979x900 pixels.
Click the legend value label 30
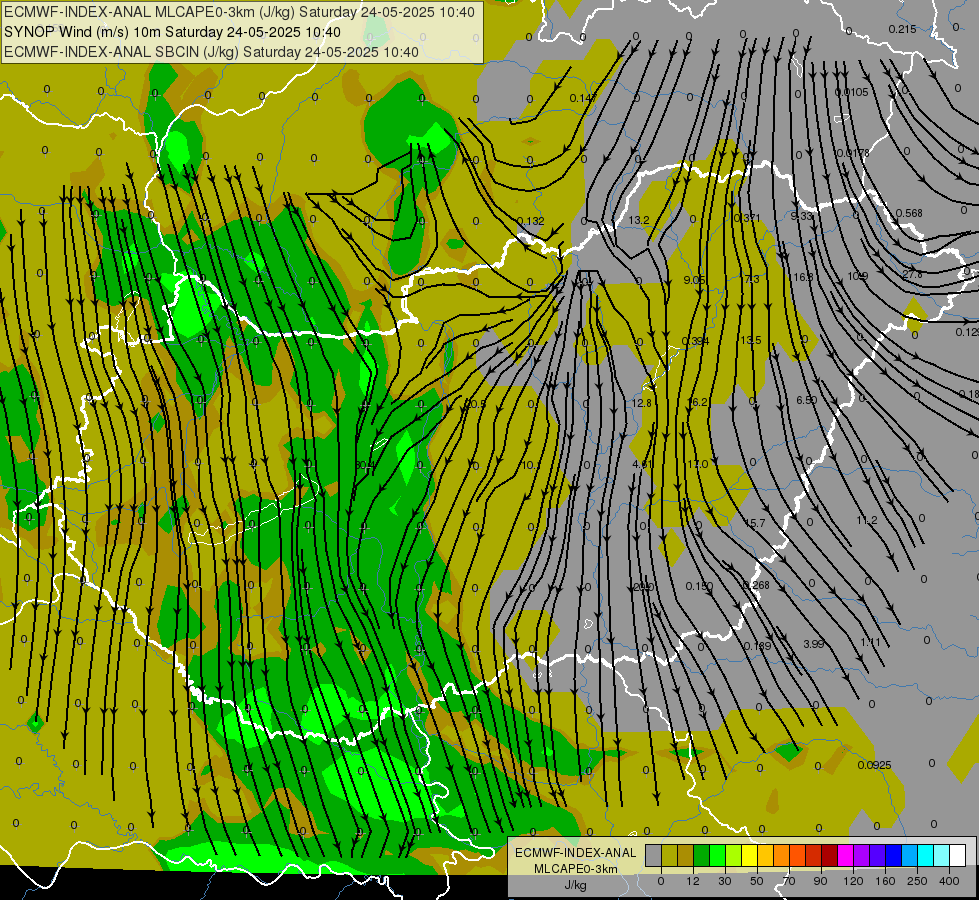click(725, 881)
